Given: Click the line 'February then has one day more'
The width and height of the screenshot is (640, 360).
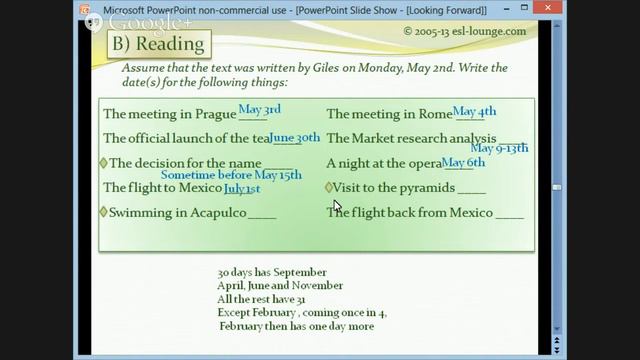Looking at the screenshot, I should click(x=297, y=326).
